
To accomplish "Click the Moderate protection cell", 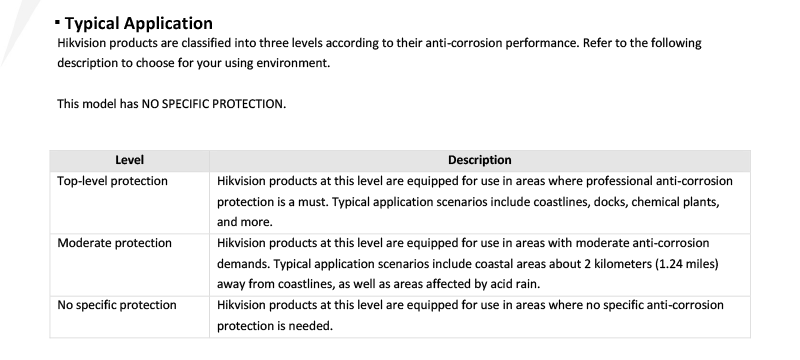I will pos(129,265).
